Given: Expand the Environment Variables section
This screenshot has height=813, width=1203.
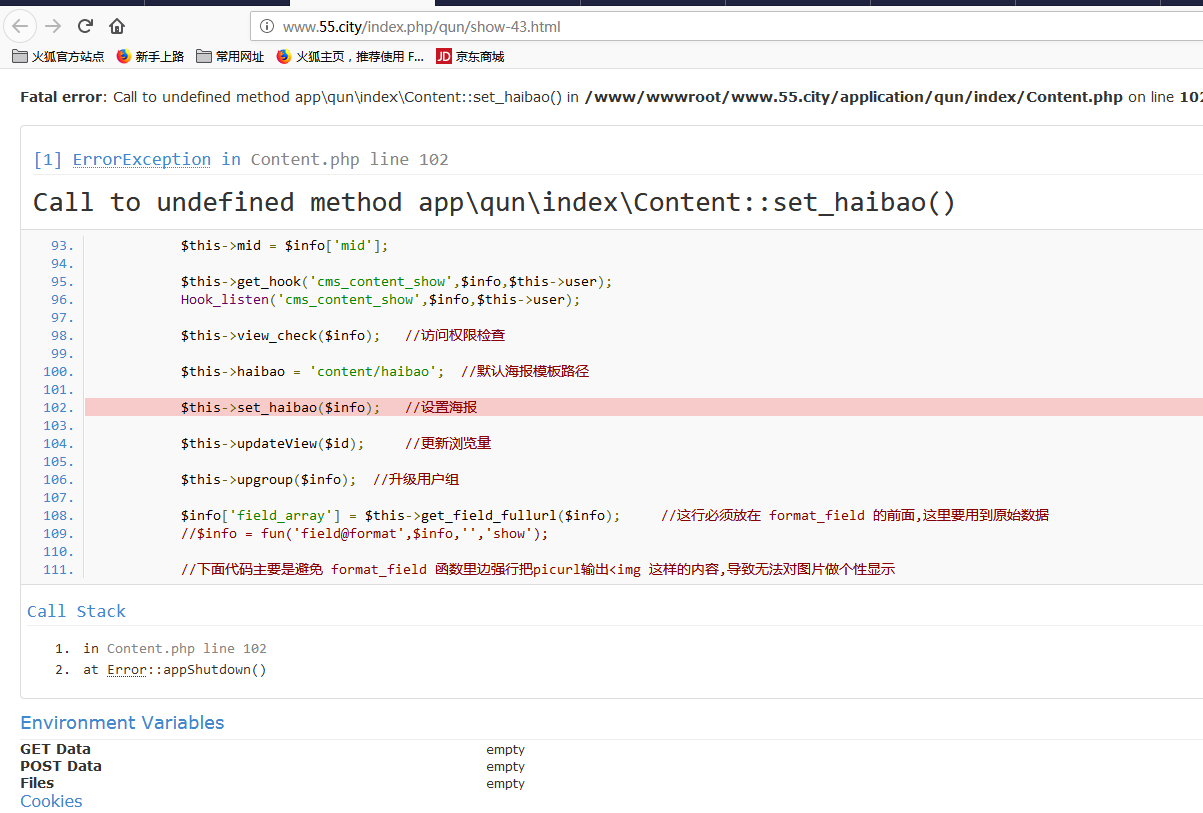Looking at the screenshot, I should [122, 723].
